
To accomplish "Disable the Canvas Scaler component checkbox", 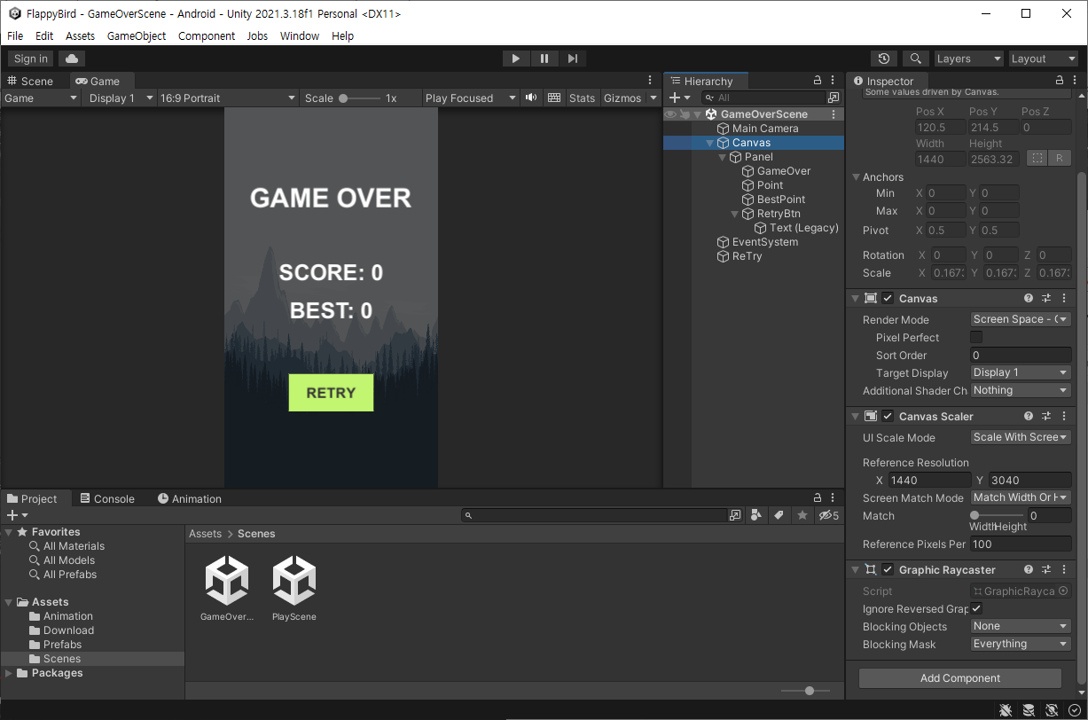I will click(887, 416).
